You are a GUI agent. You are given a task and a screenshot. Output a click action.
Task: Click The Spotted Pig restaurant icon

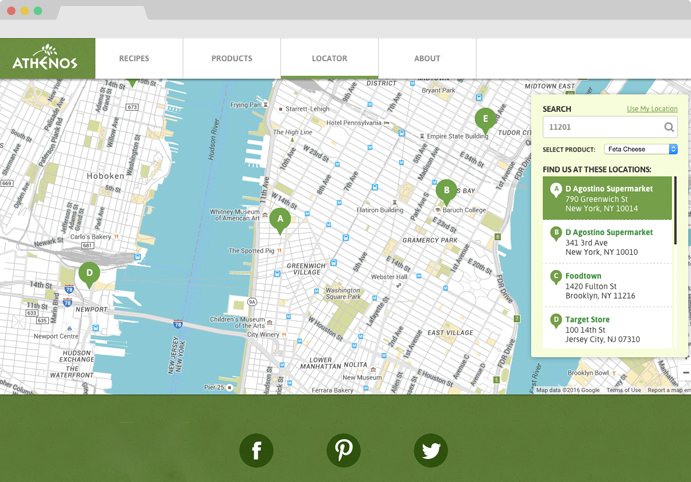point(279,251)
